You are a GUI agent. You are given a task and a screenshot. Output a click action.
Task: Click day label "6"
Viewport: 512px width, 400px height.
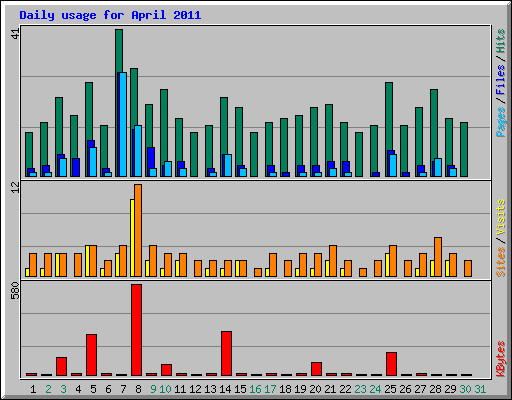tap(108, 389)
